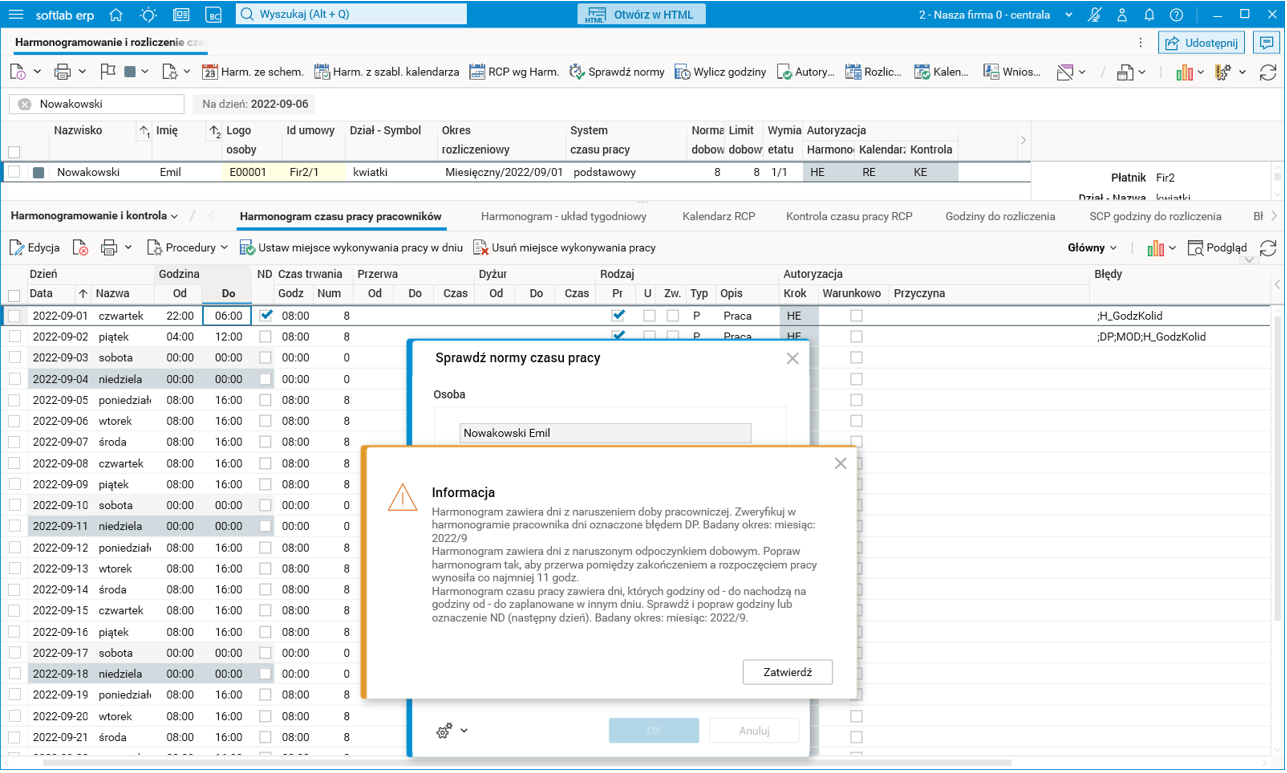The image size is (1287, 773).
Task: Click RCP wg Harm. toolbar command
Action: point(514,72)
